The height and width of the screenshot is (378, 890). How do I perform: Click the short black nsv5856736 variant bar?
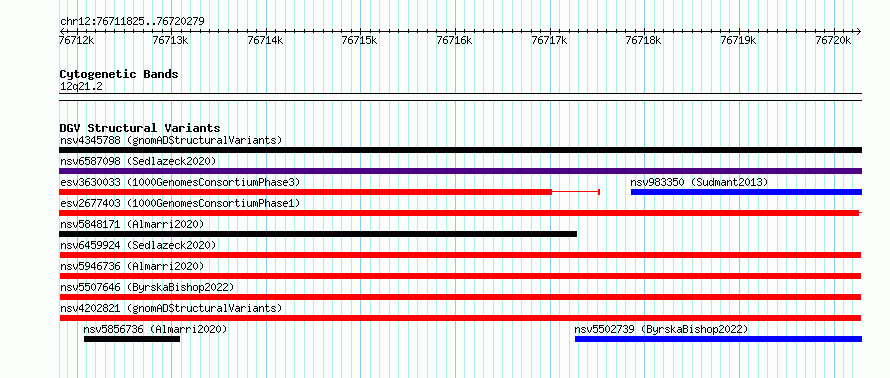pos(132,339)
